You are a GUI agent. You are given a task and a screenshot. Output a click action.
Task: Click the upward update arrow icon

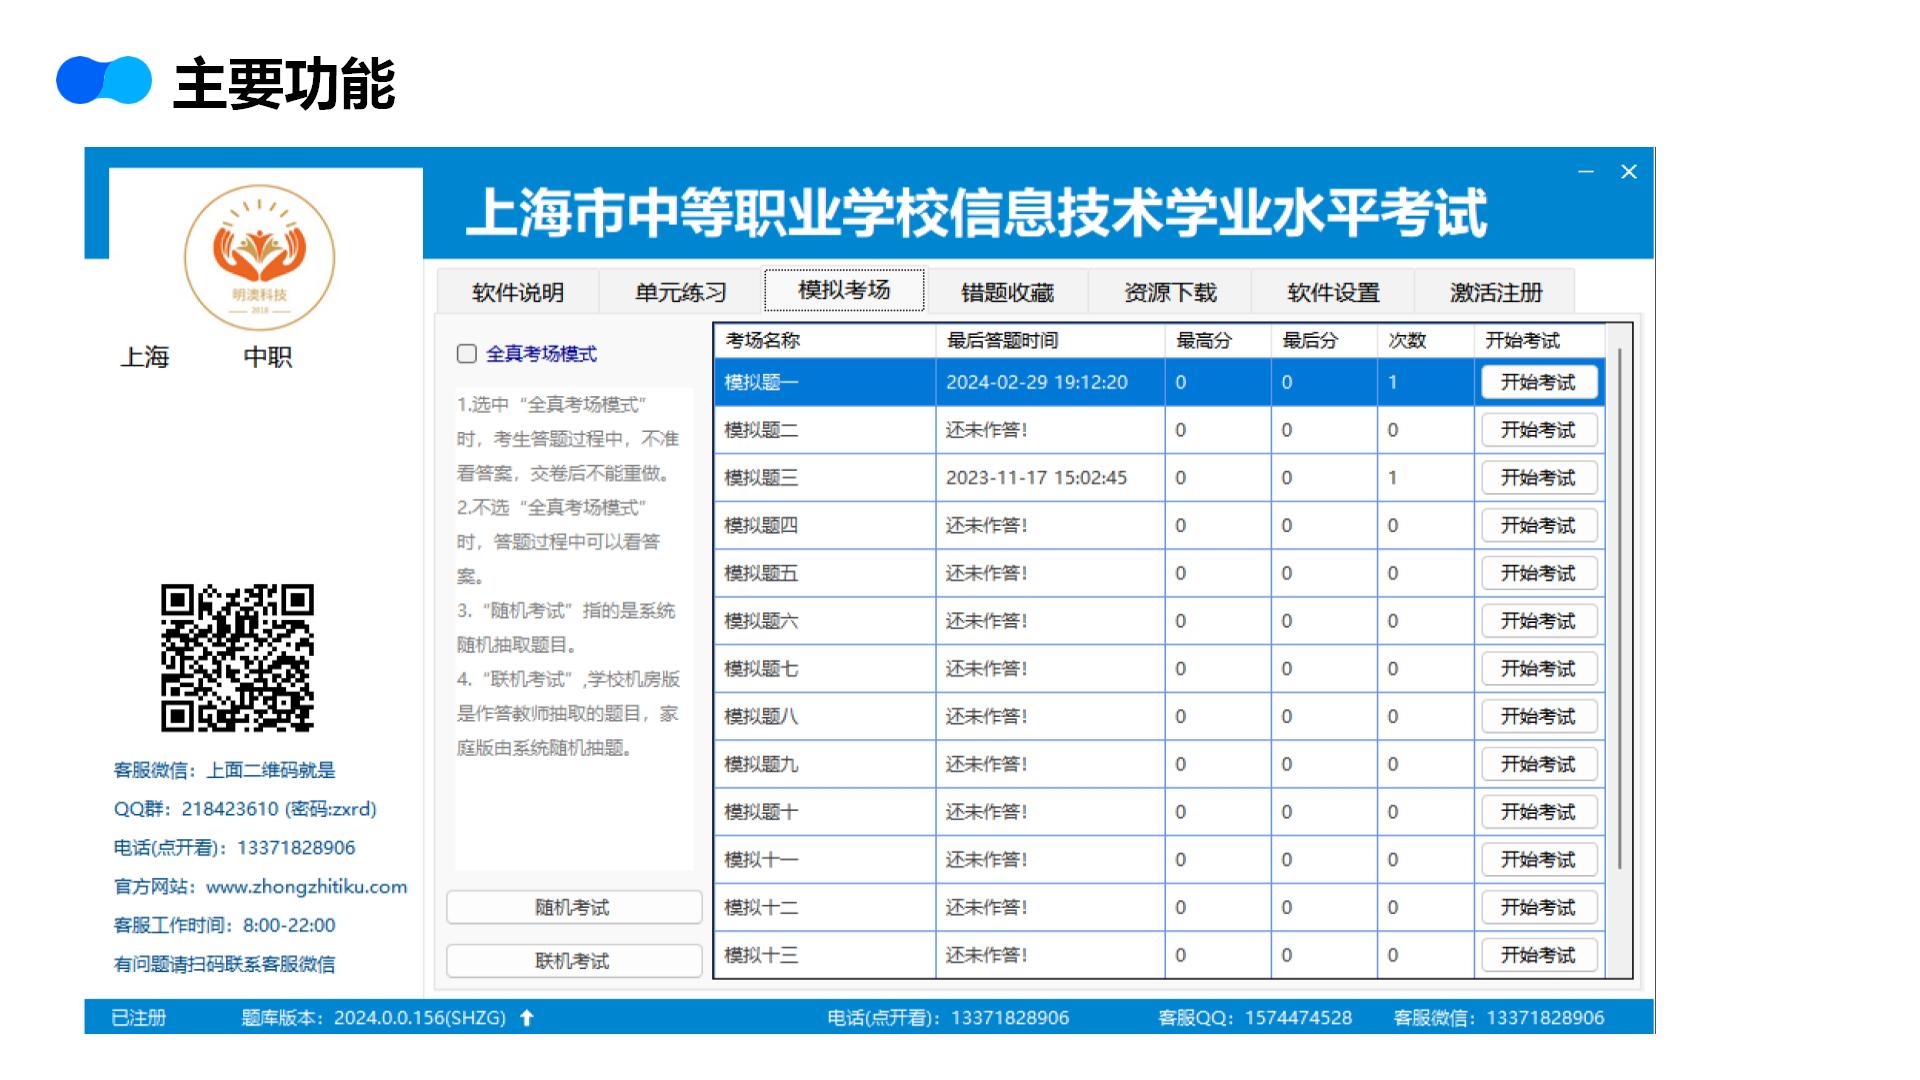pos(527,1018)
